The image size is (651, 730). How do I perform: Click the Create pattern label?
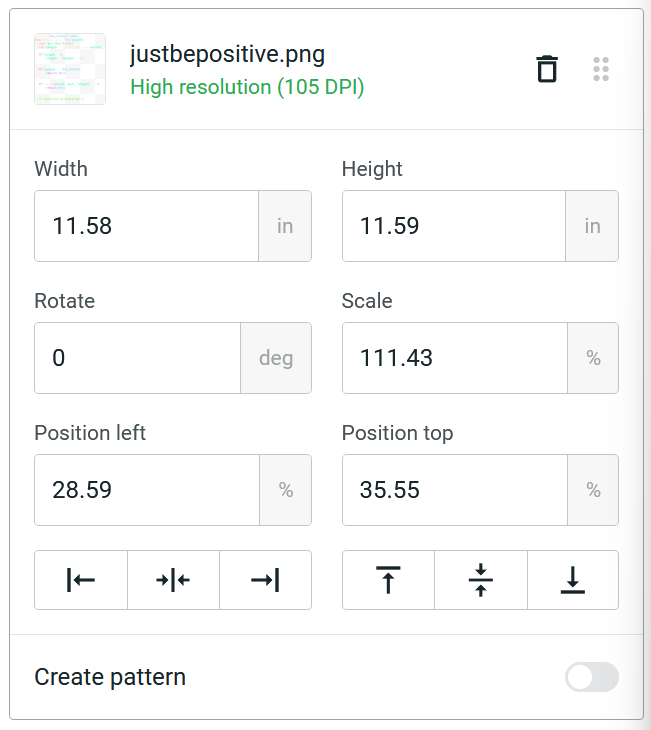pos(110,677)
